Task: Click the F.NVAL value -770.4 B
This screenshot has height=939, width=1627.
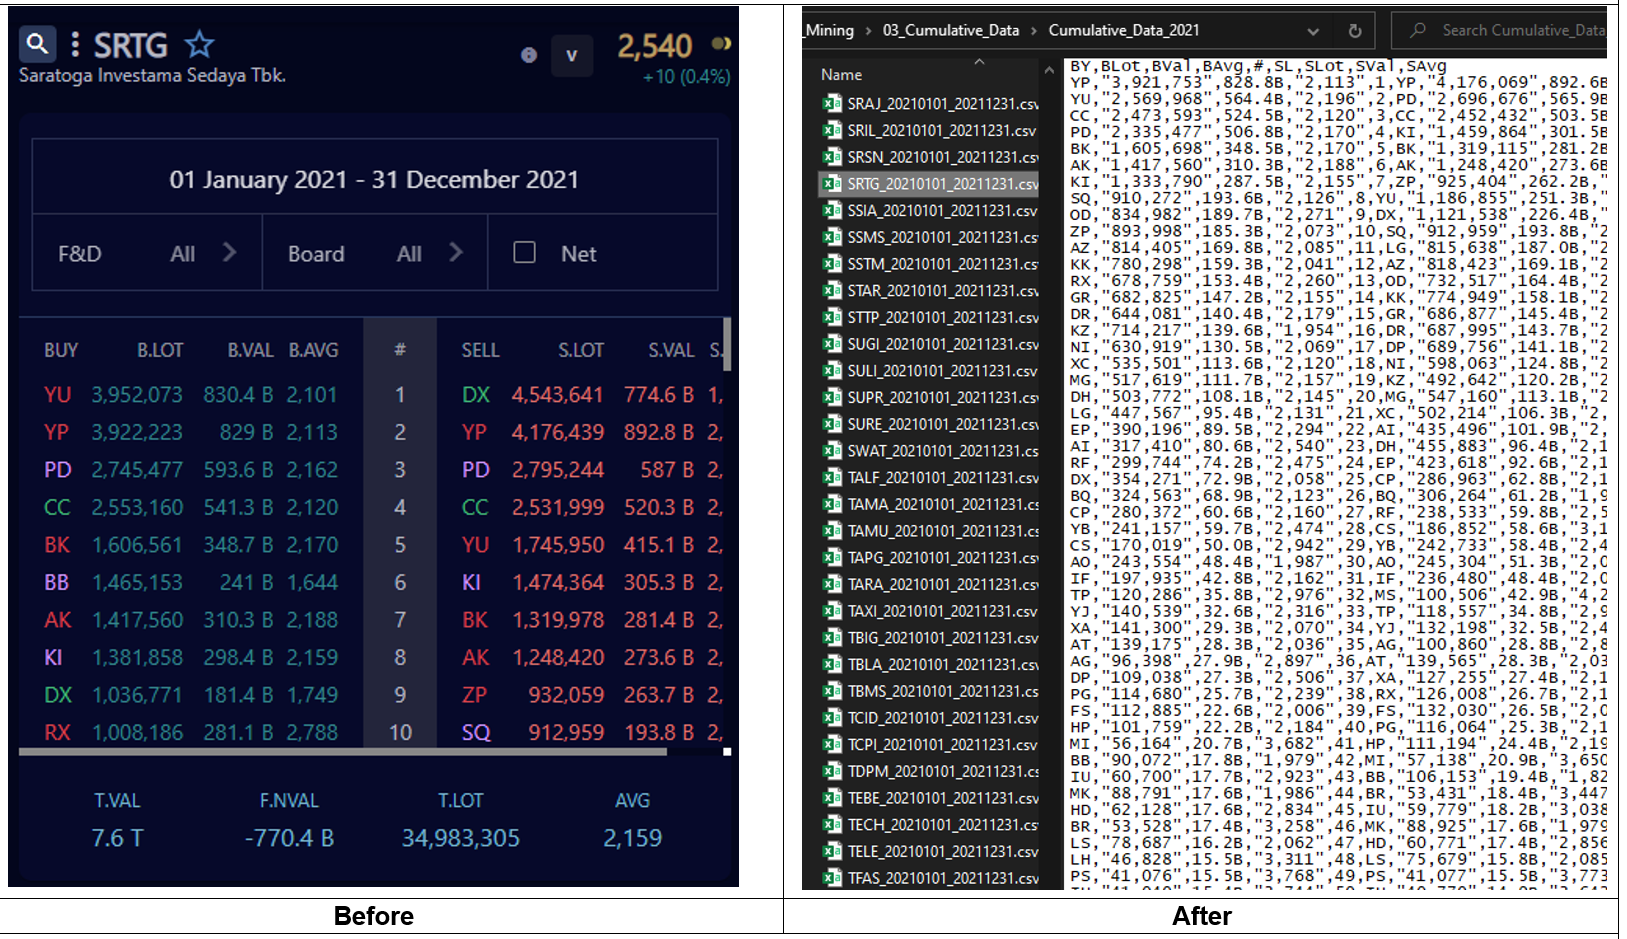Action: (x=289, y=838)
